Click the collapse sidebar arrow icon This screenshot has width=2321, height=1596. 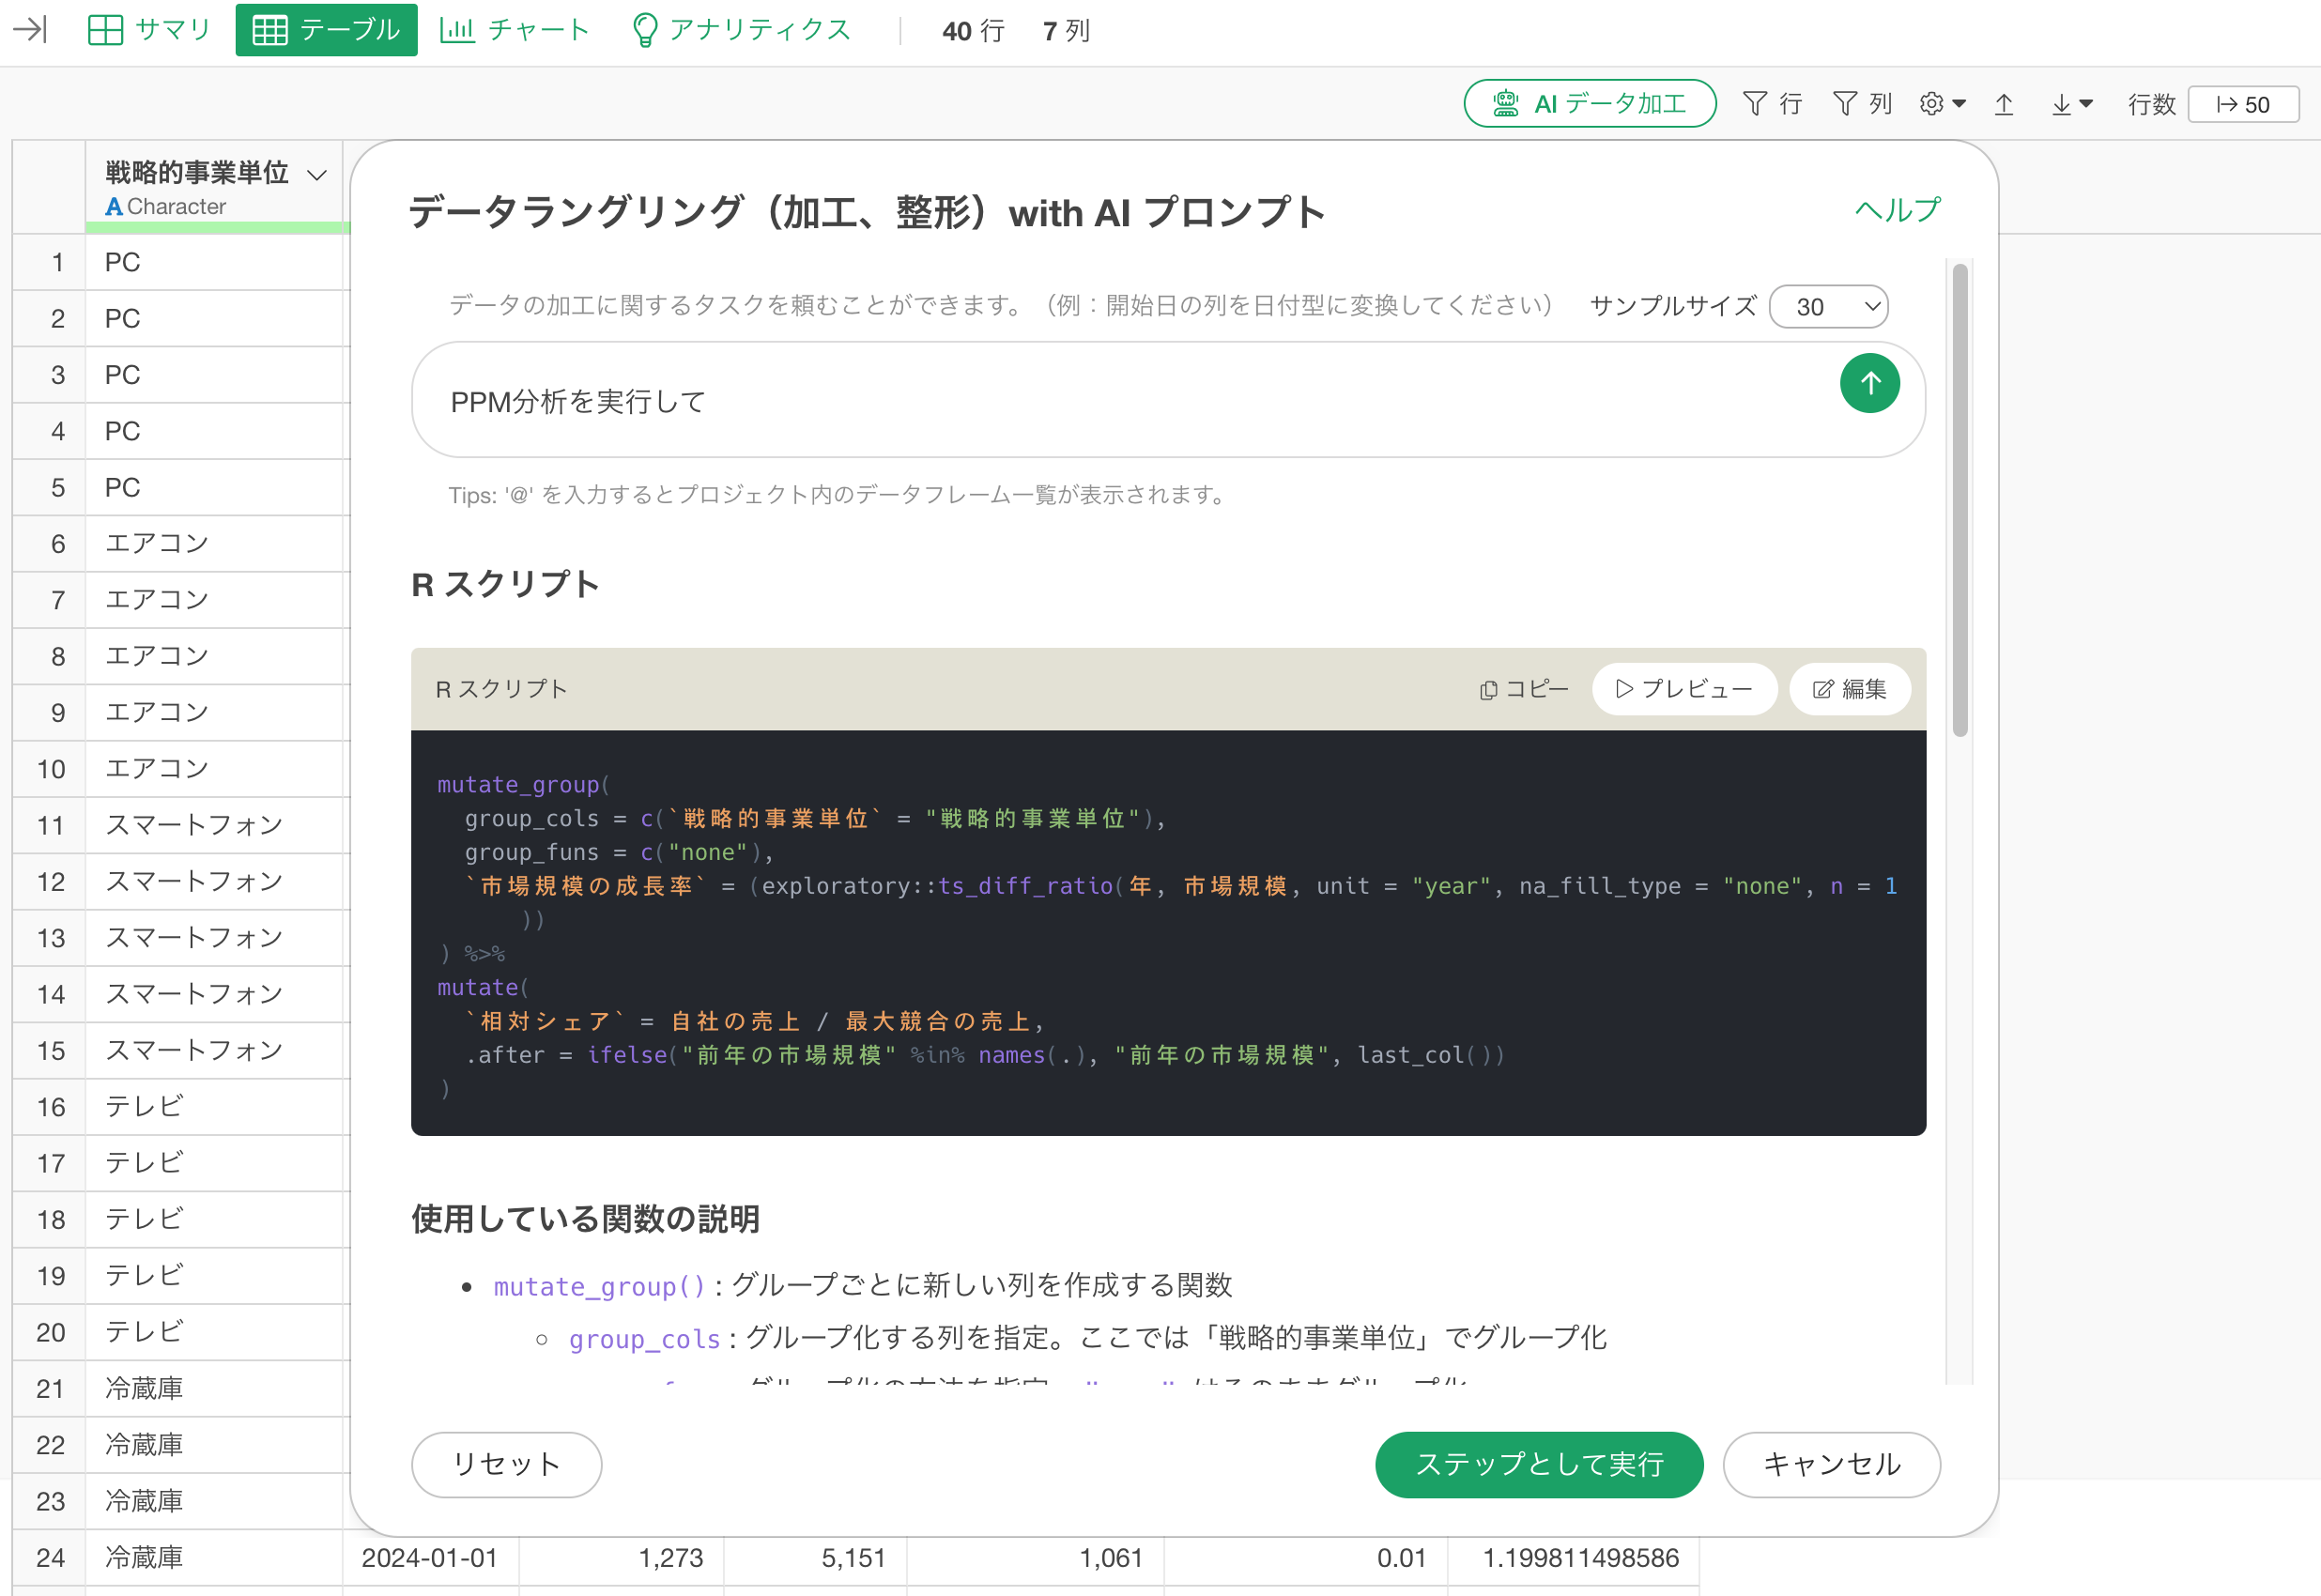(30, 29)
